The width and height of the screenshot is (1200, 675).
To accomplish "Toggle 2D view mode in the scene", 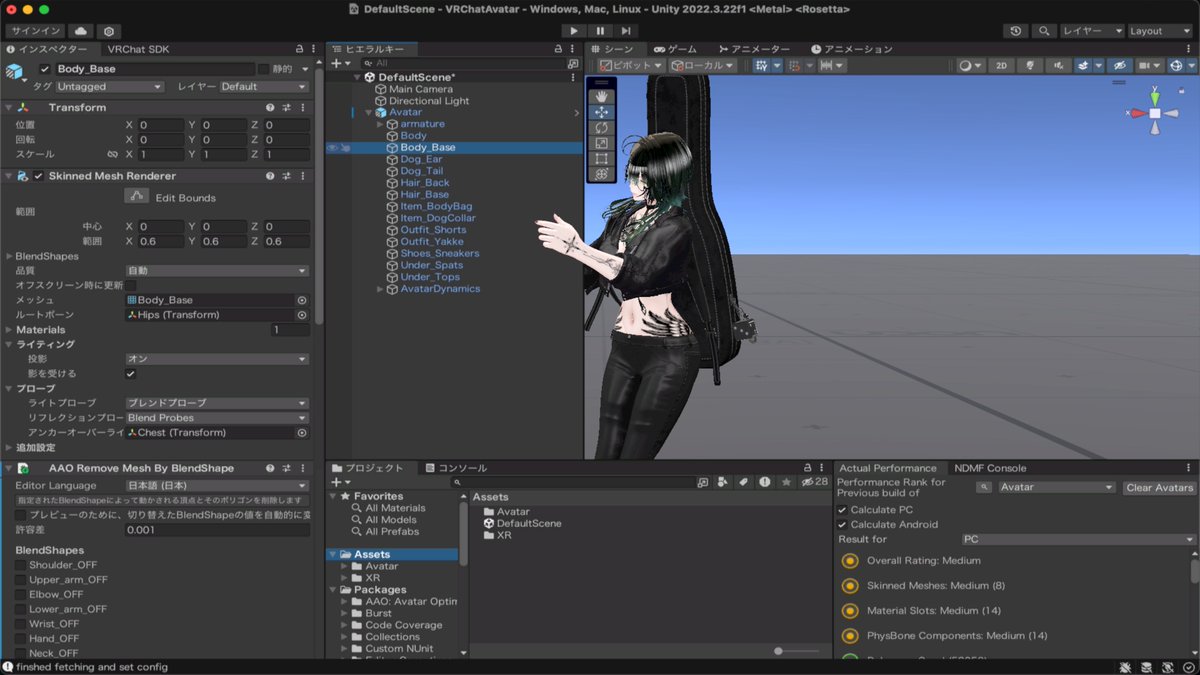I will (1001, 65).
